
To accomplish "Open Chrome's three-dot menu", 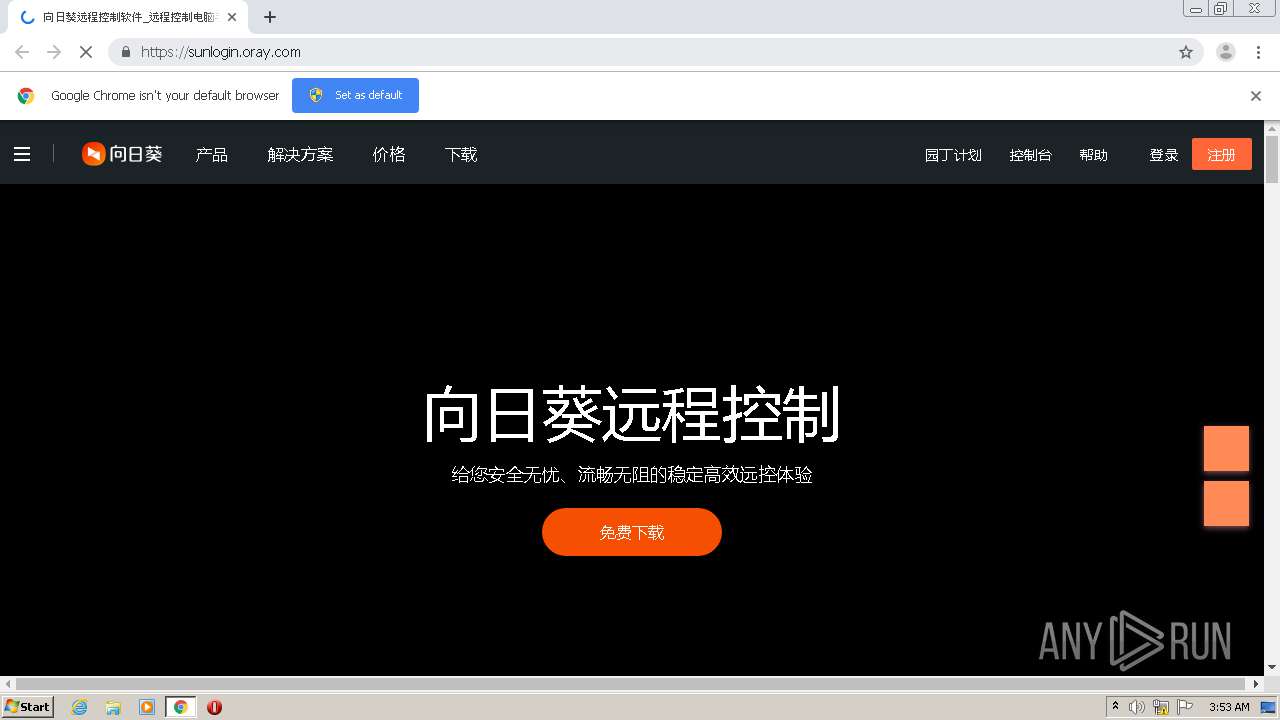I will (1258, 52).
